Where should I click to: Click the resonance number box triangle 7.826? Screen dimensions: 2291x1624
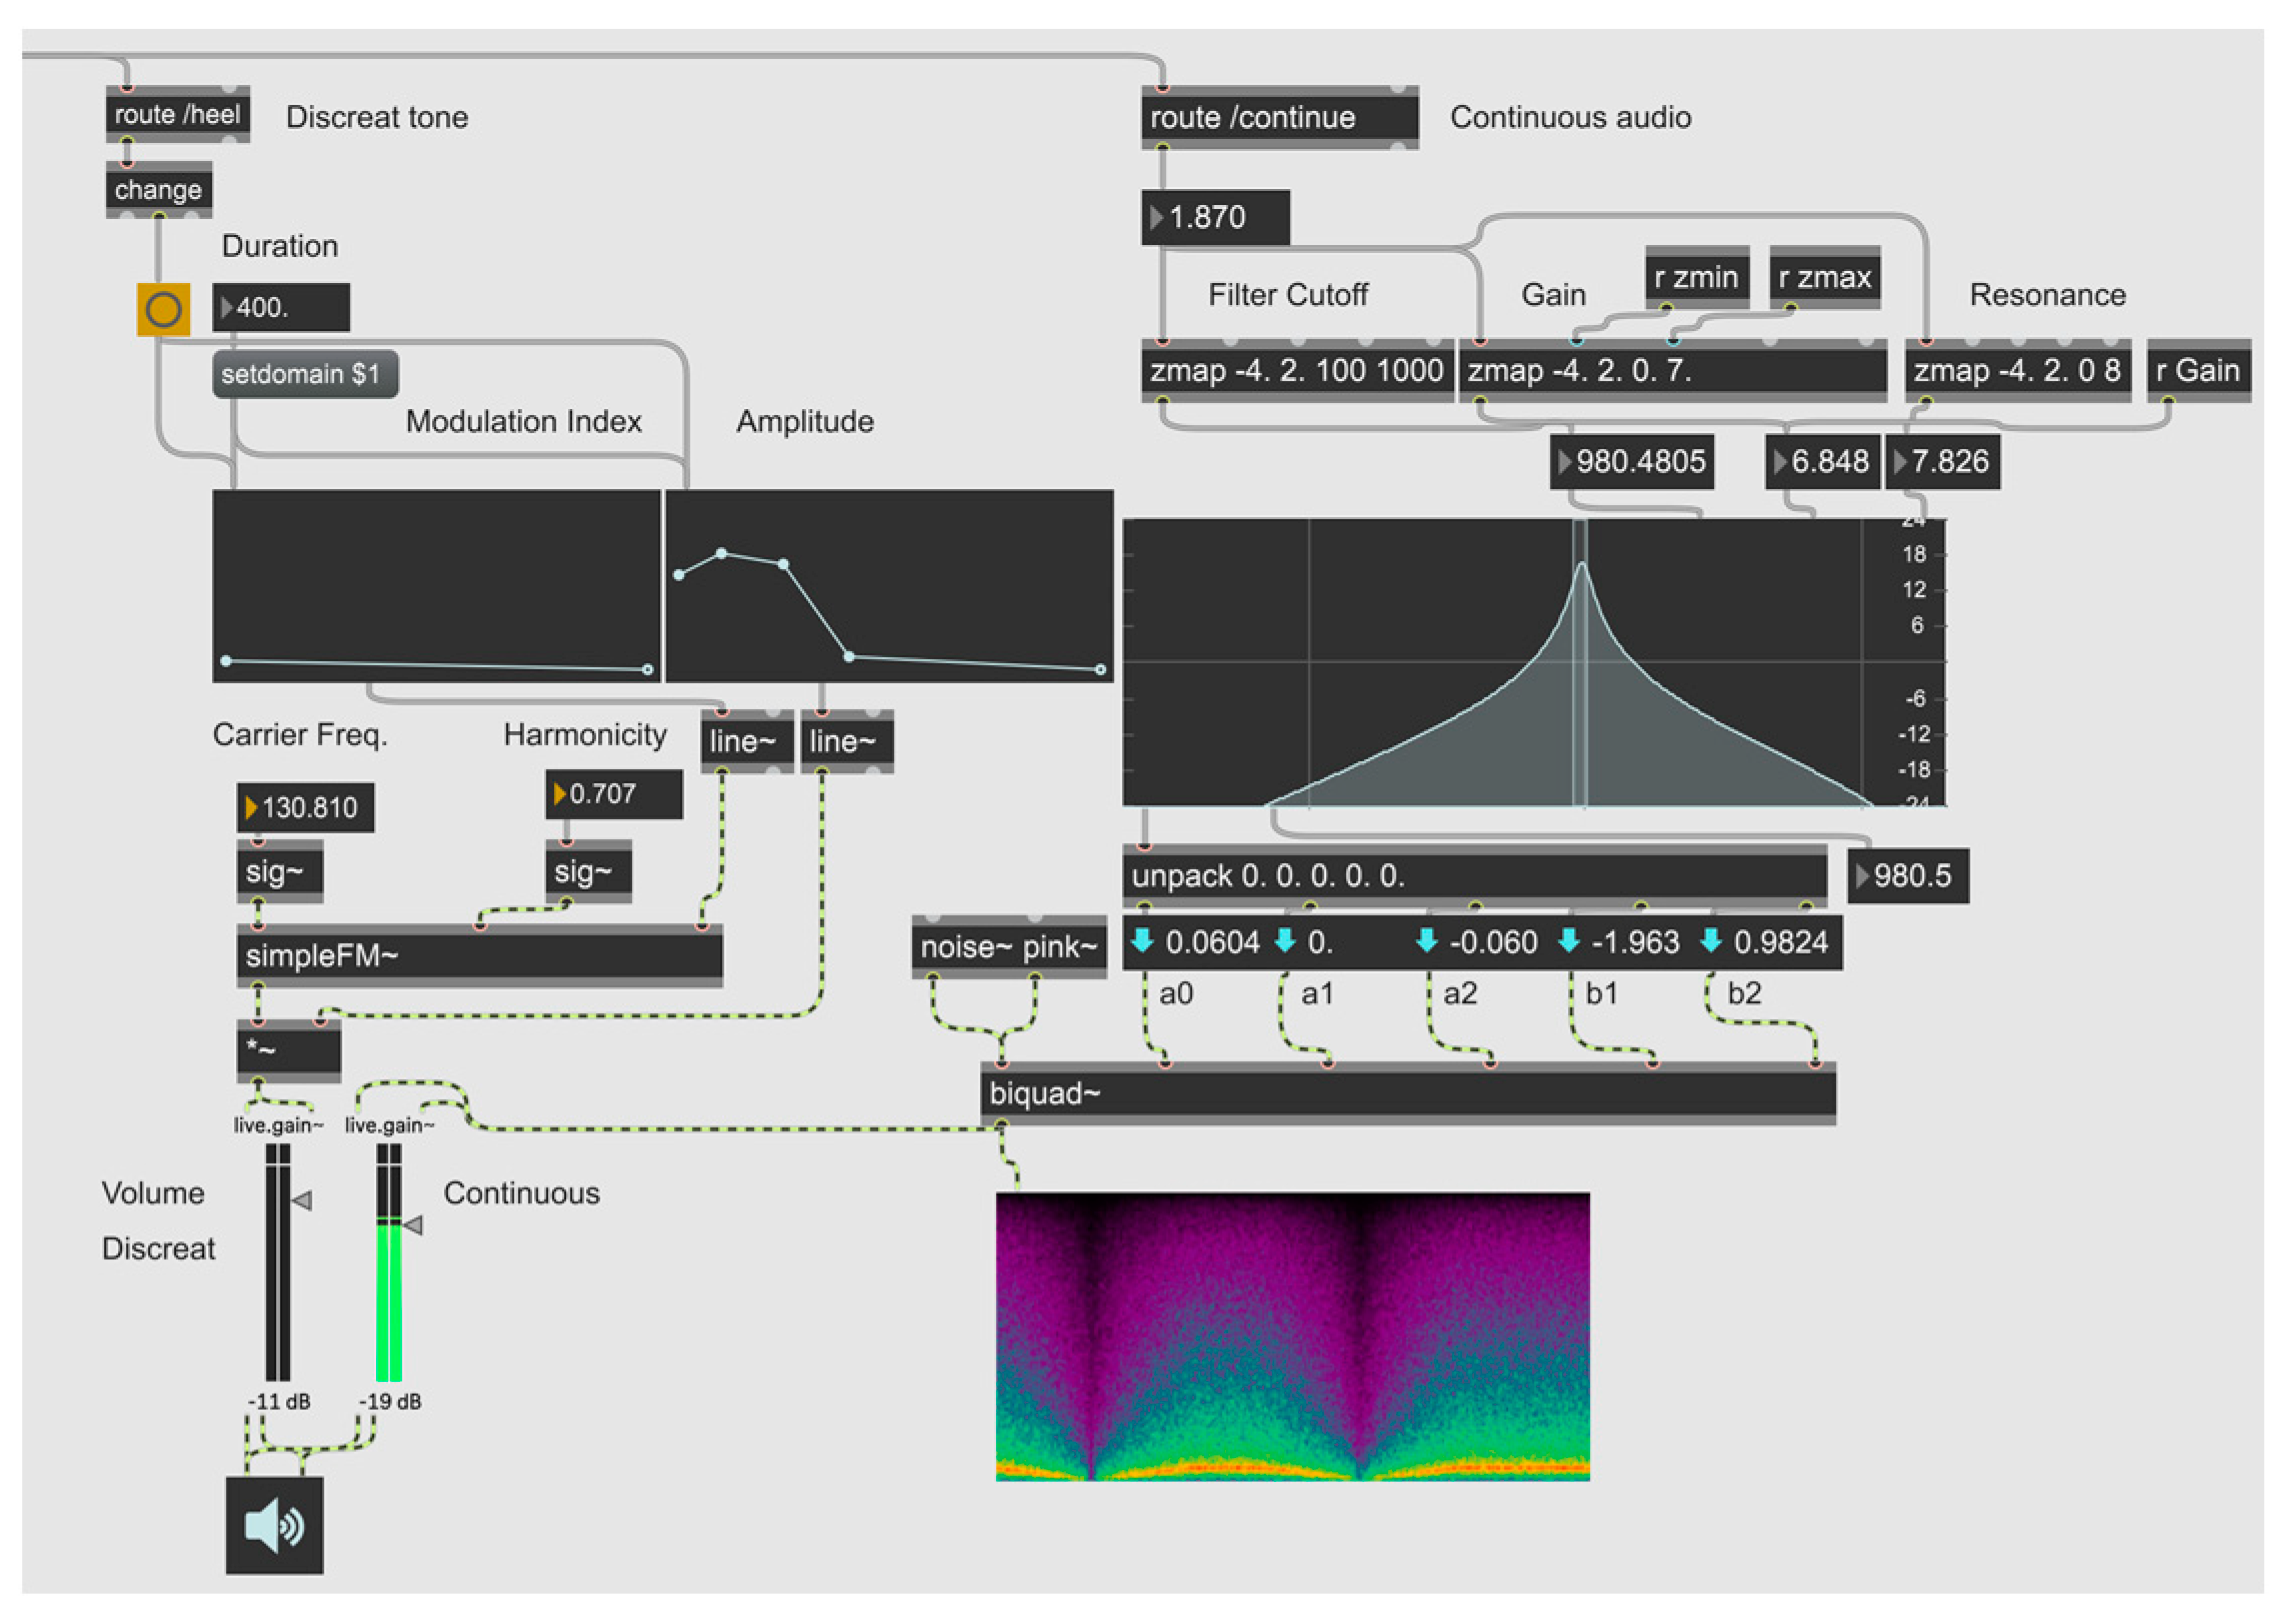point(1900,462)
